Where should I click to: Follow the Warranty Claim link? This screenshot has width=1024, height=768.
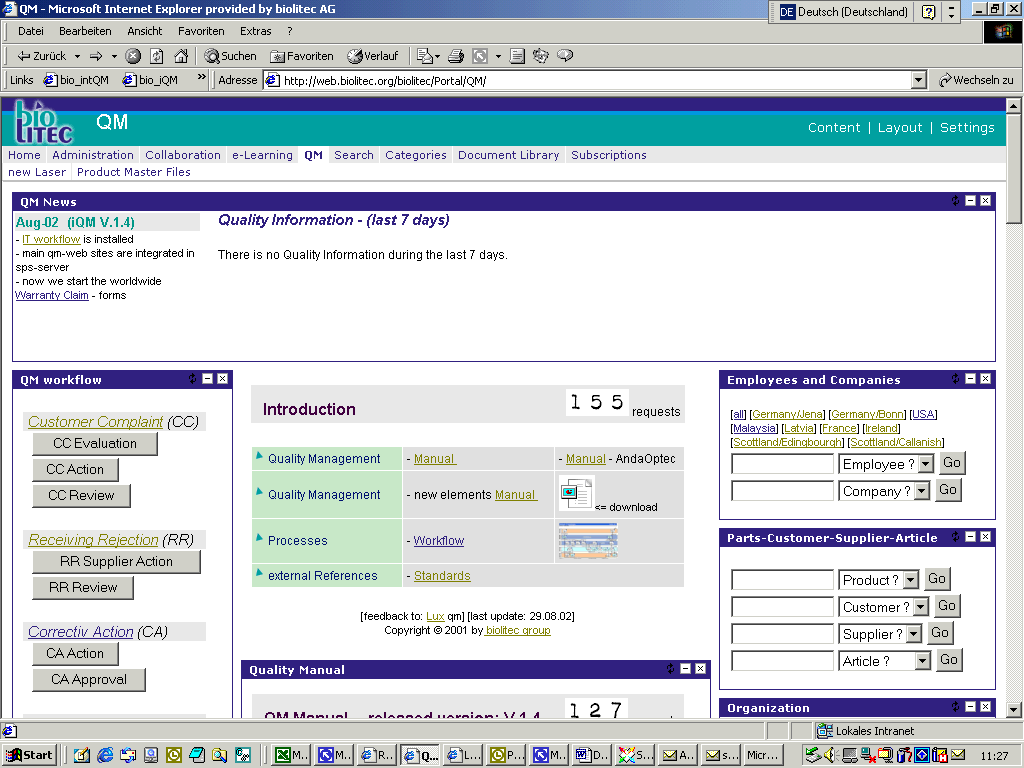click(52, 295)
